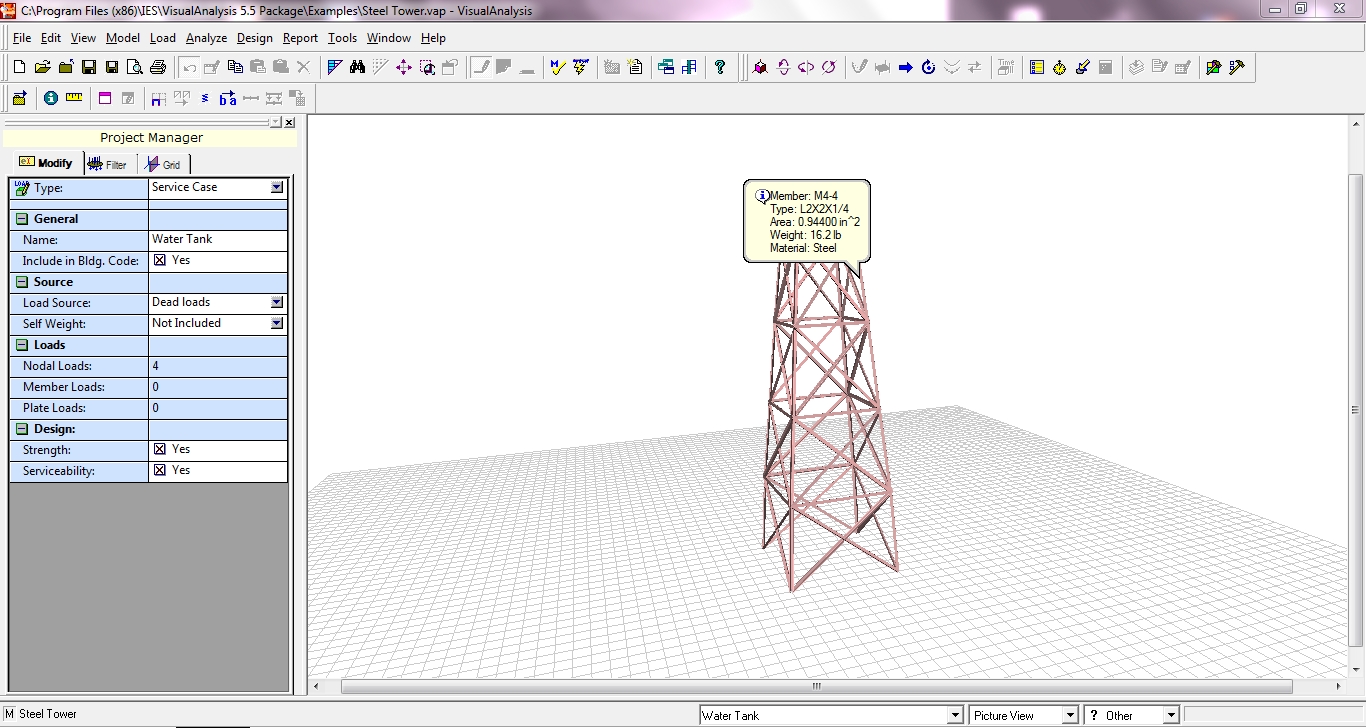Image resolution: width=1366 pixels, height=728 pixels.
Task: Click the yellow stopwatch toolbar icon
Action: tap(1060, 68)
